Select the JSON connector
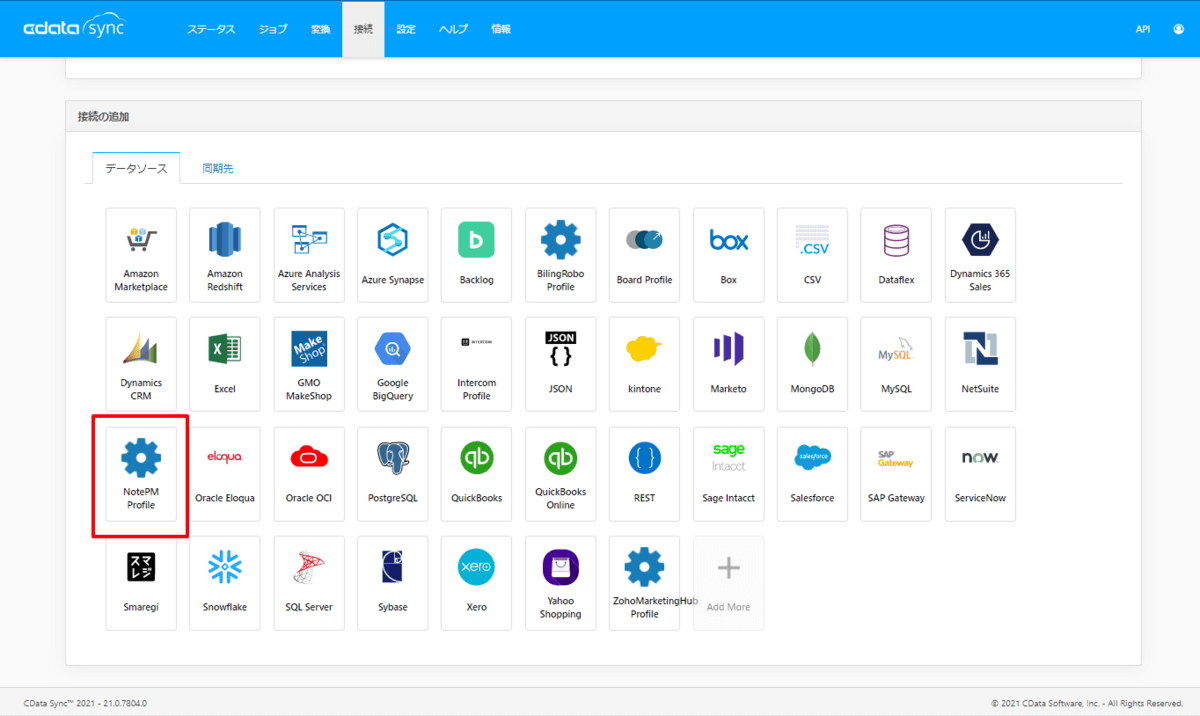This screenshot has width=1200, height=716. click(x=561, y=364)
